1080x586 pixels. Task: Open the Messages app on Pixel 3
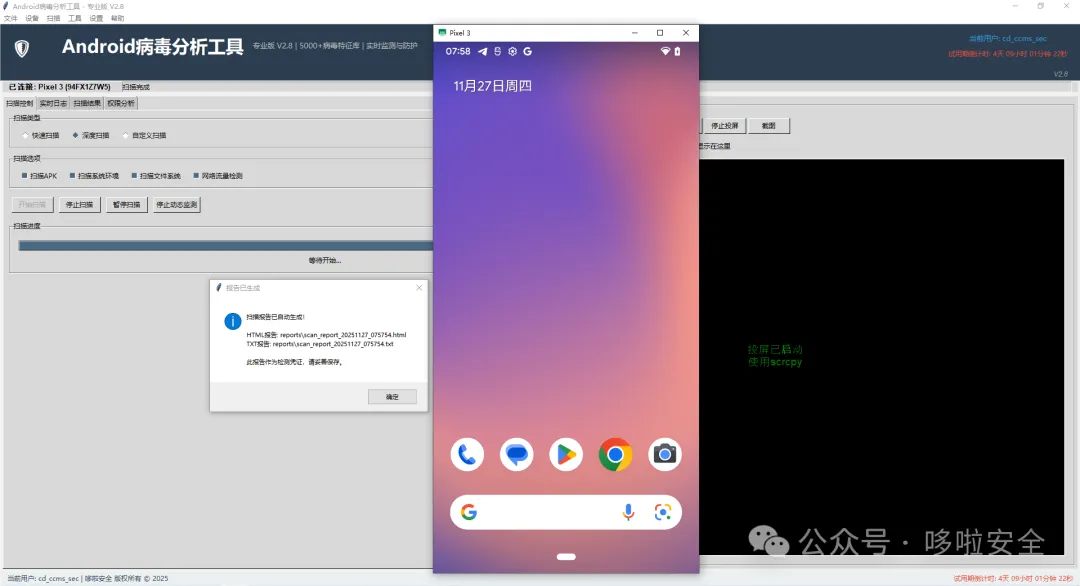click(517, 454)
